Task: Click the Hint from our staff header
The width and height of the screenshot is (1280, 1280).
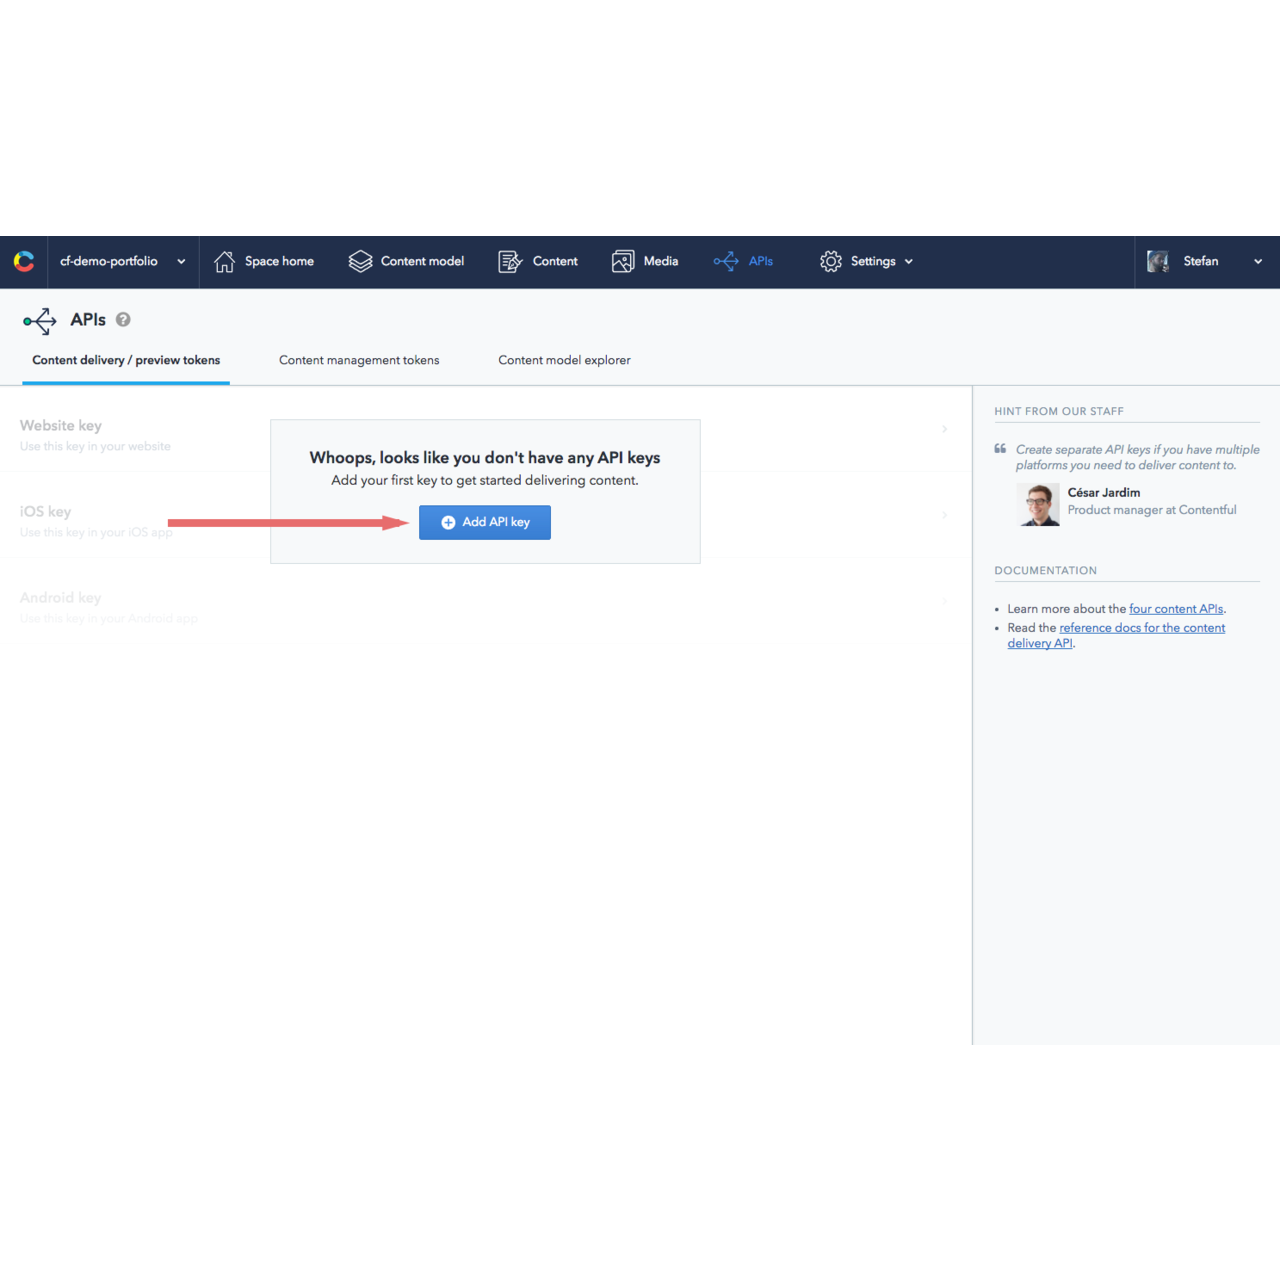Action: (1059, 411)
